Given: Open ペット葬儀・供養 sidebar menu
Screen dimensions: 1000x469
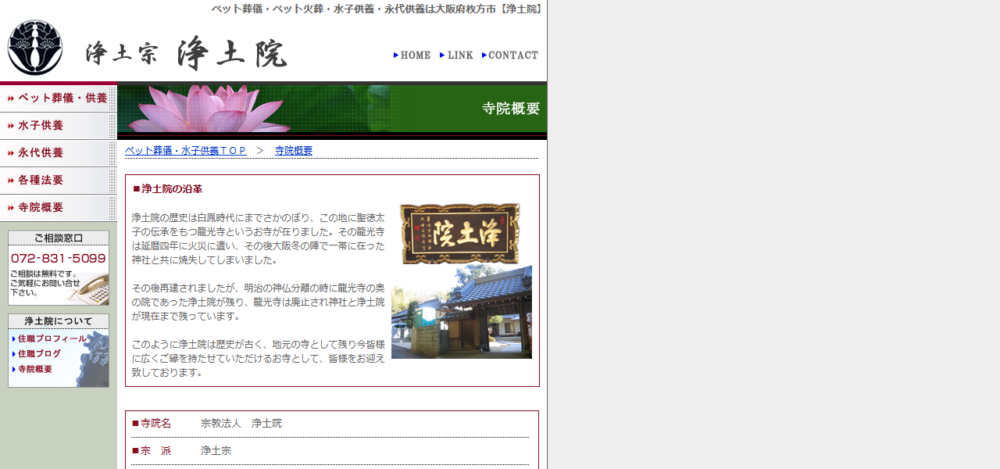Looking at the screenshot, I should [x=58, y=99].
